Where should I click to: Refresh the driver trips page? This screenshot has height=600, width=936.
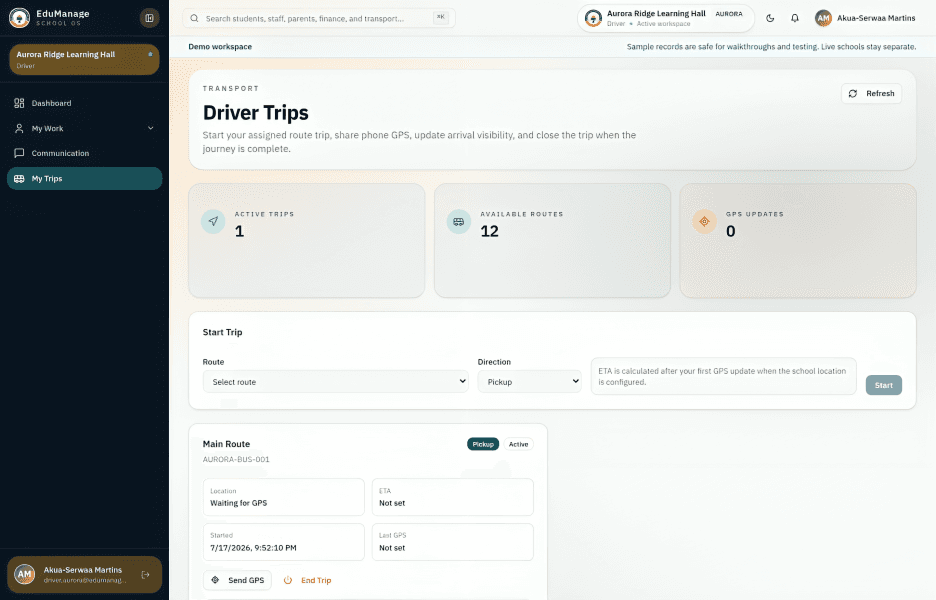pos(872,94)
